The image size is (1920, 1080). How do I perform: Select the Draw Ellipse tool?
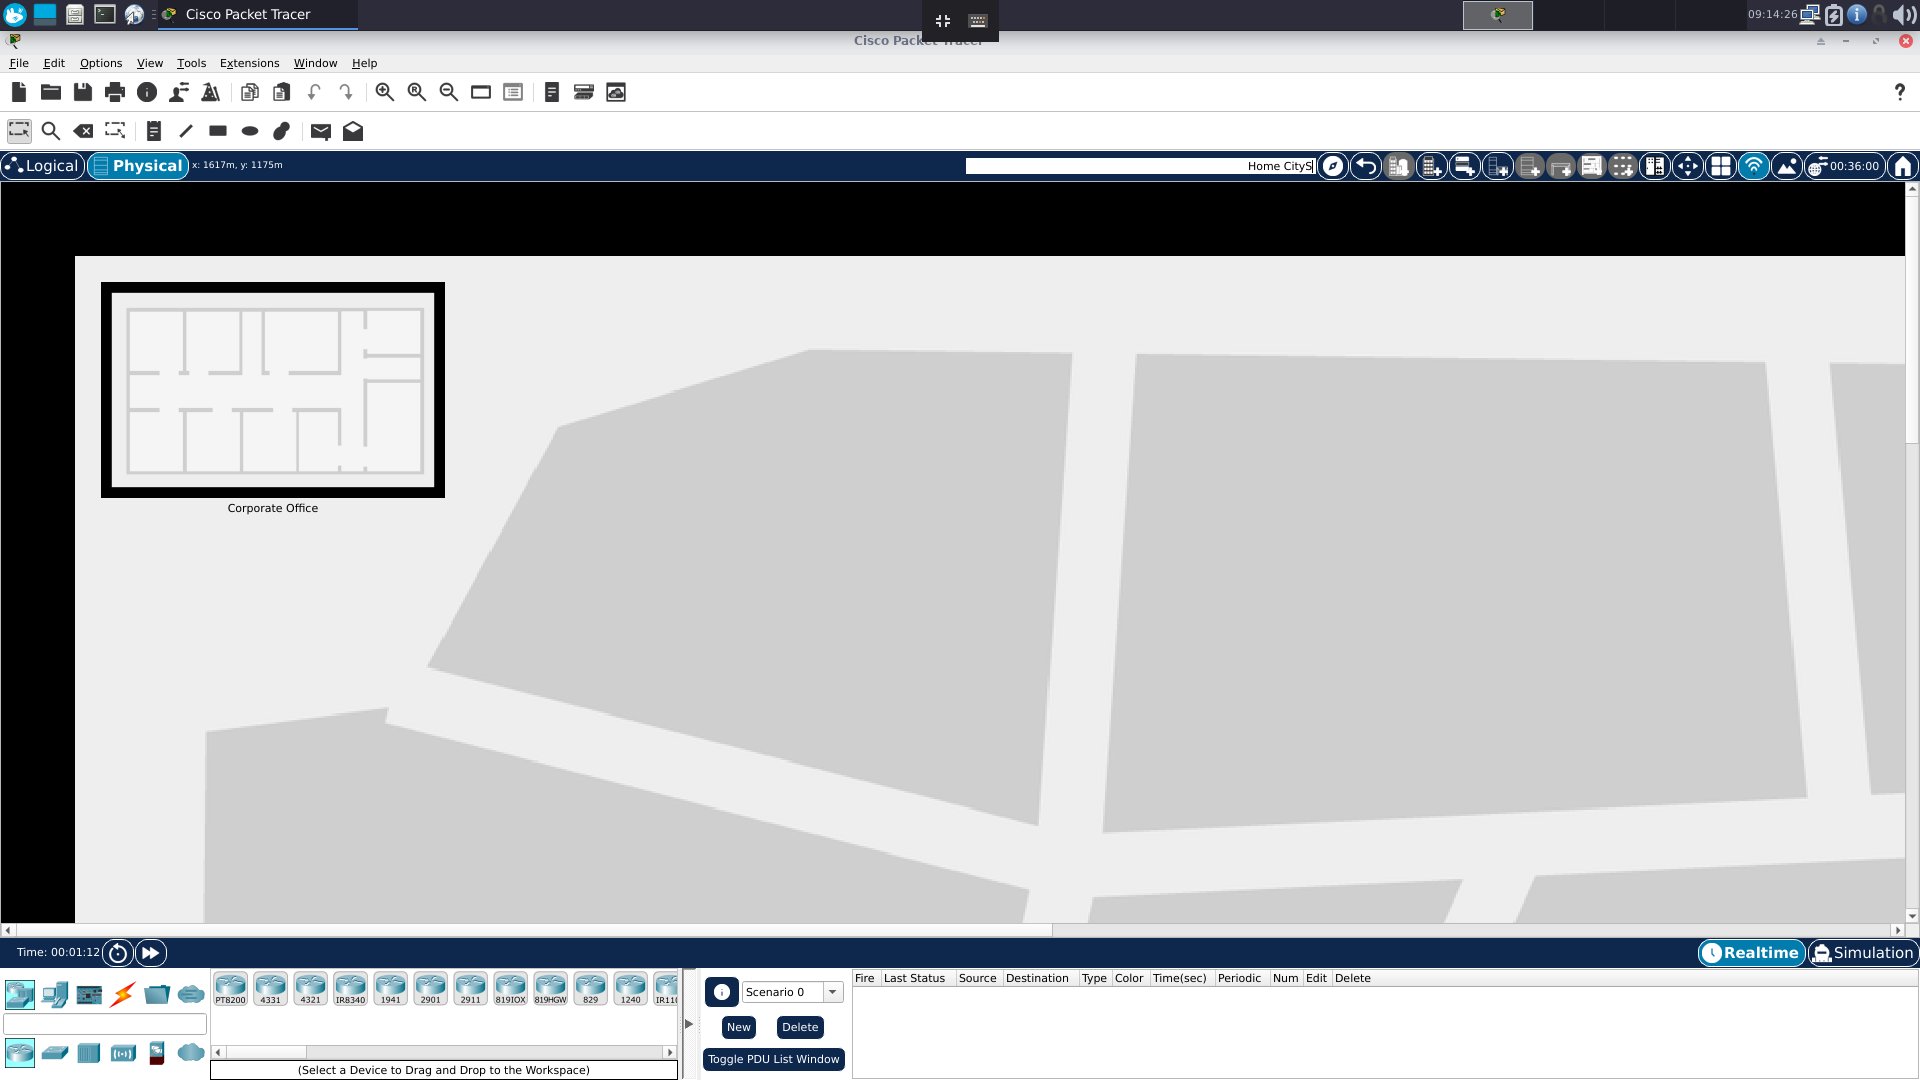(250, 131)
